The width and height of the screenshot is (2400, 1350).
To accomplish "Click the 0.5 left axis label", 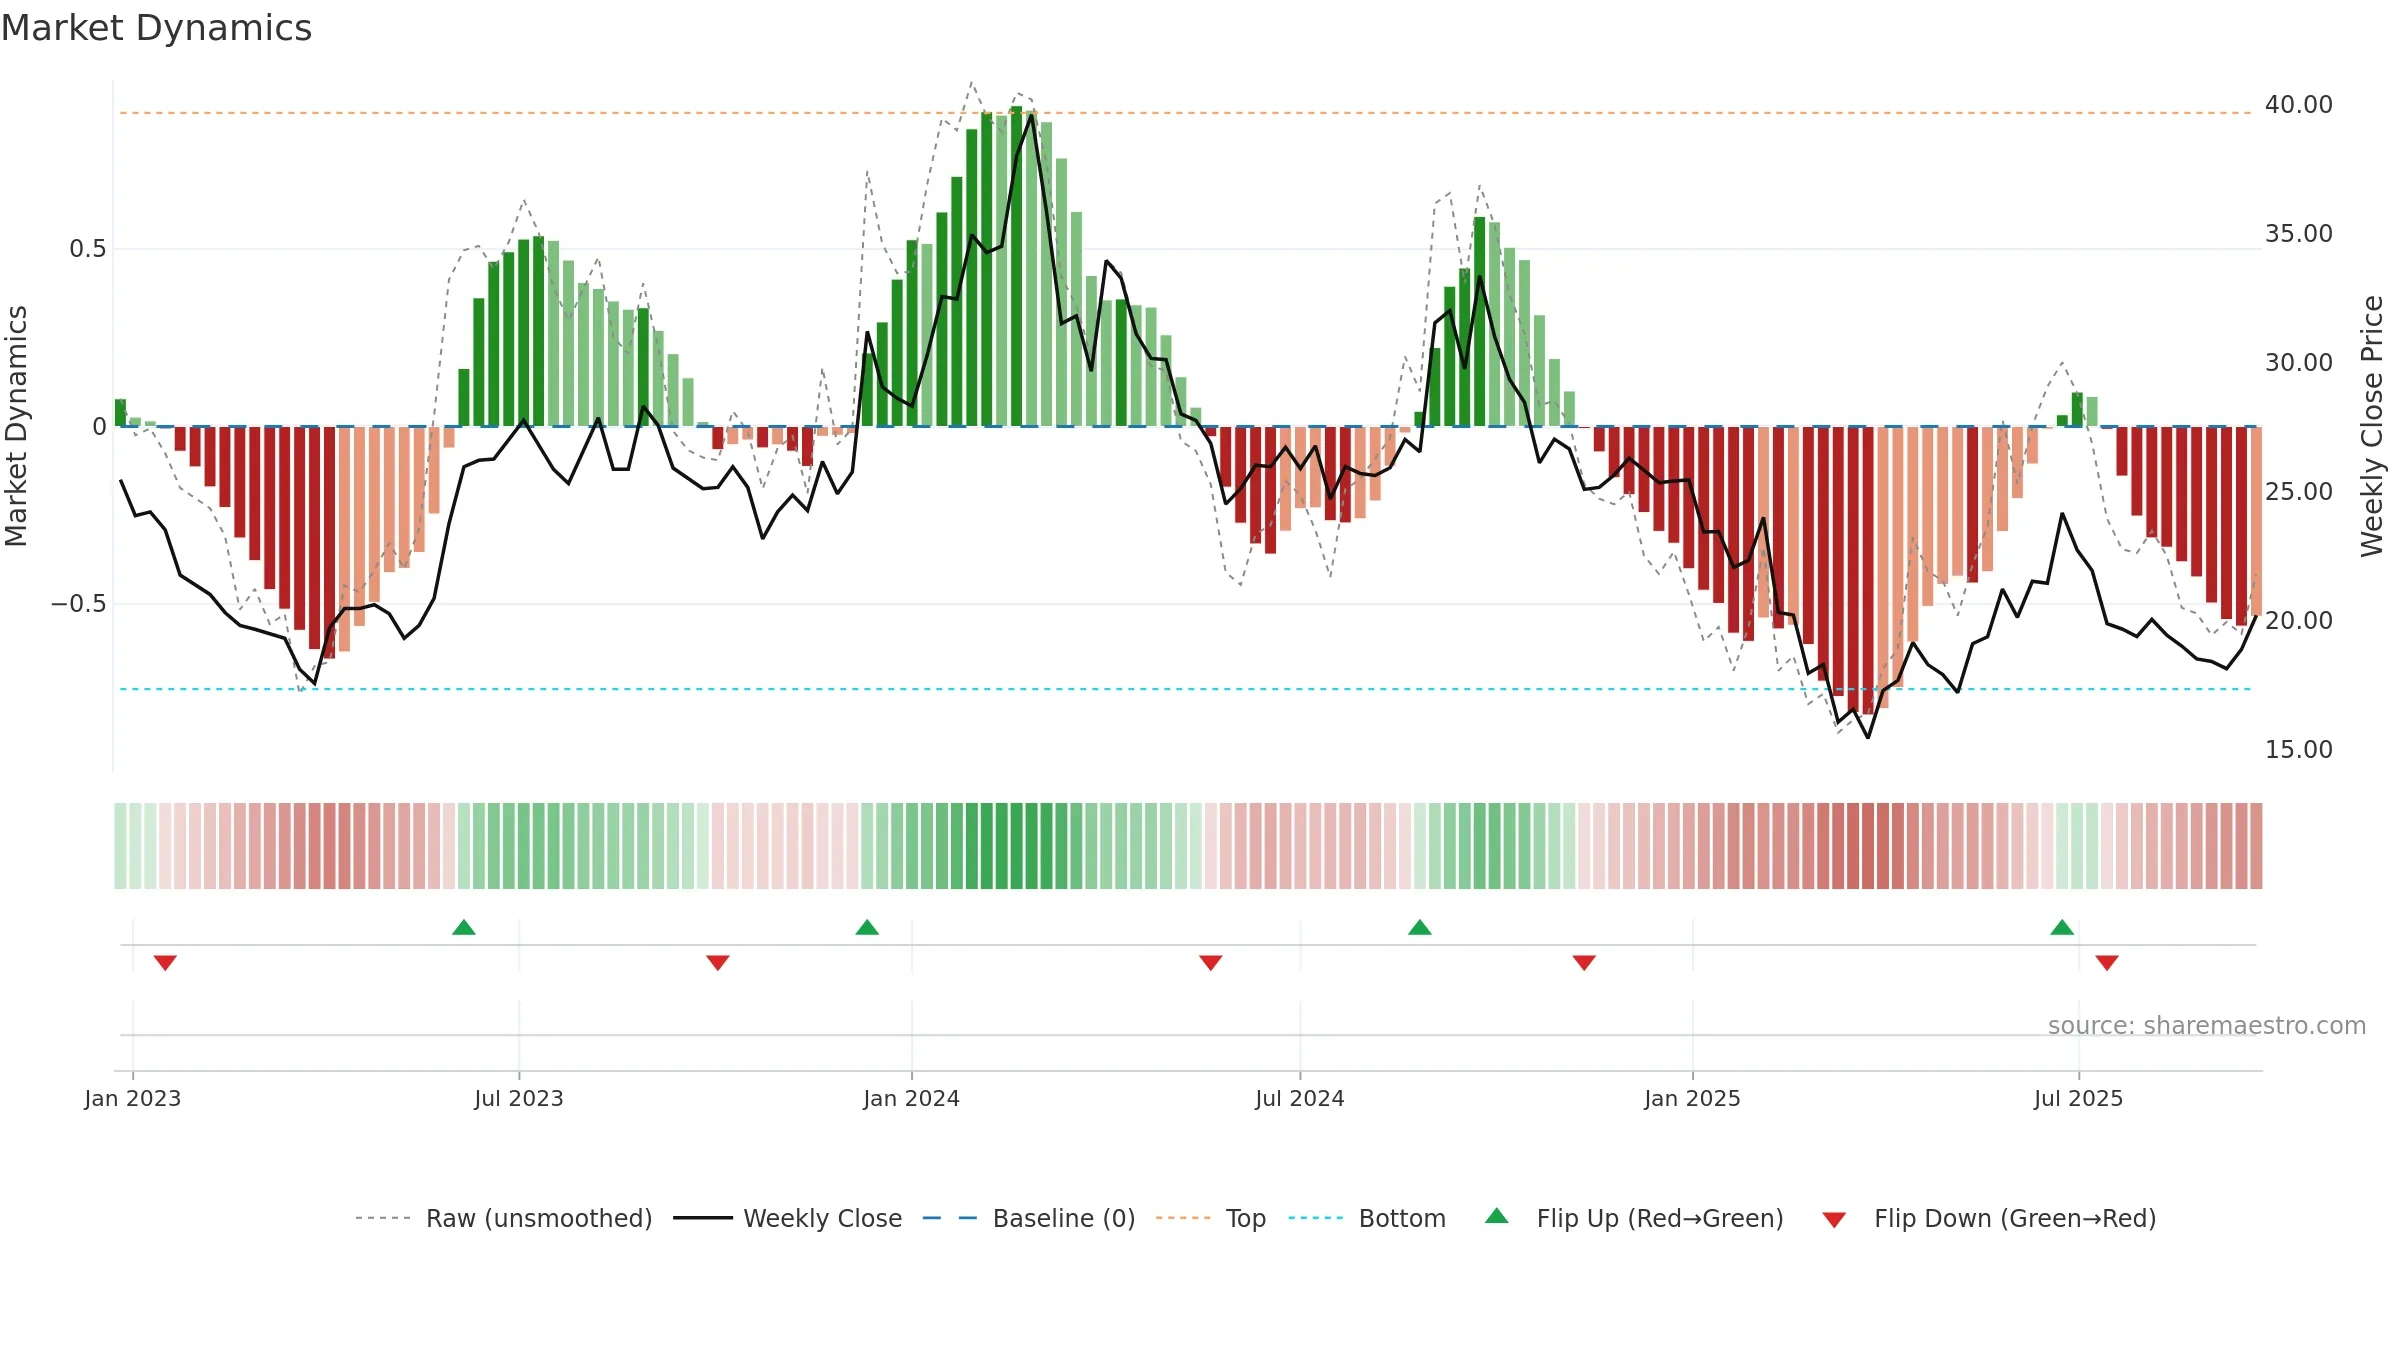I will (88, 249).
